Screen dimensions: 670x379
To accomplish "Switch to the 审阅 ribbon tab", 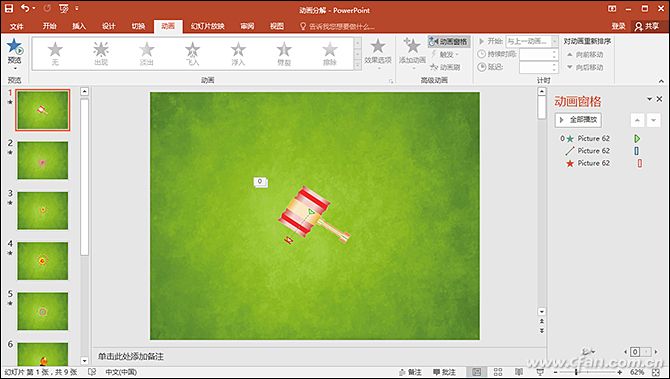I will click(x=247, y=26).
